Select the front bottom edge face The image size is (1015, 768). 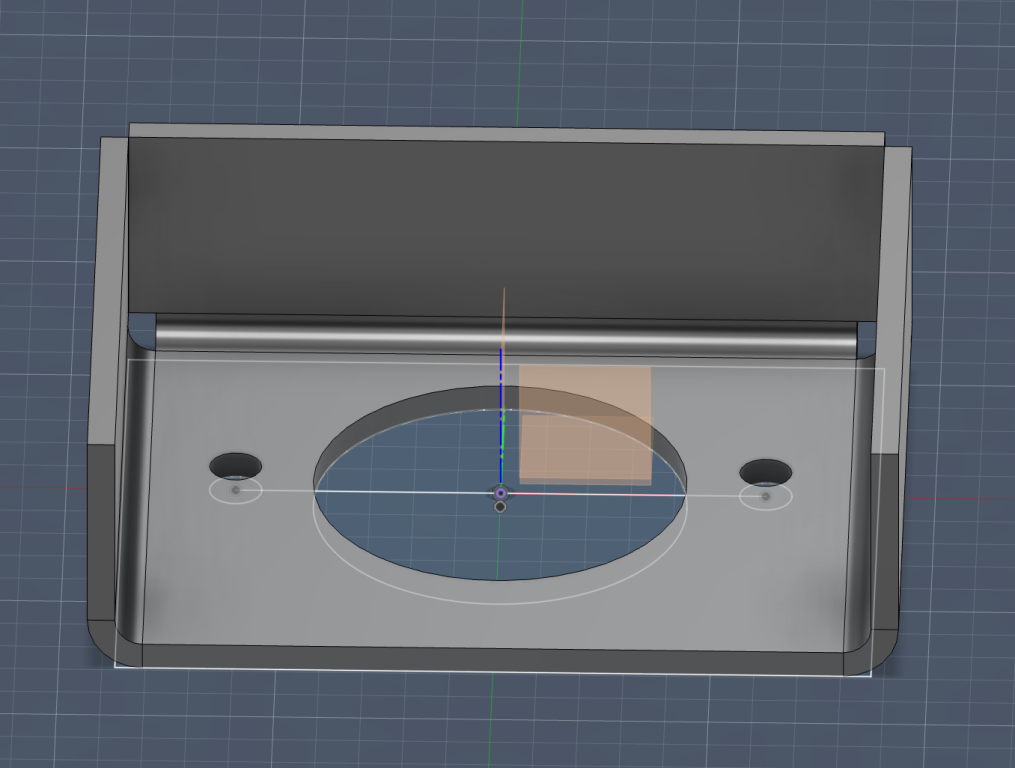click(x=490, y=660)
